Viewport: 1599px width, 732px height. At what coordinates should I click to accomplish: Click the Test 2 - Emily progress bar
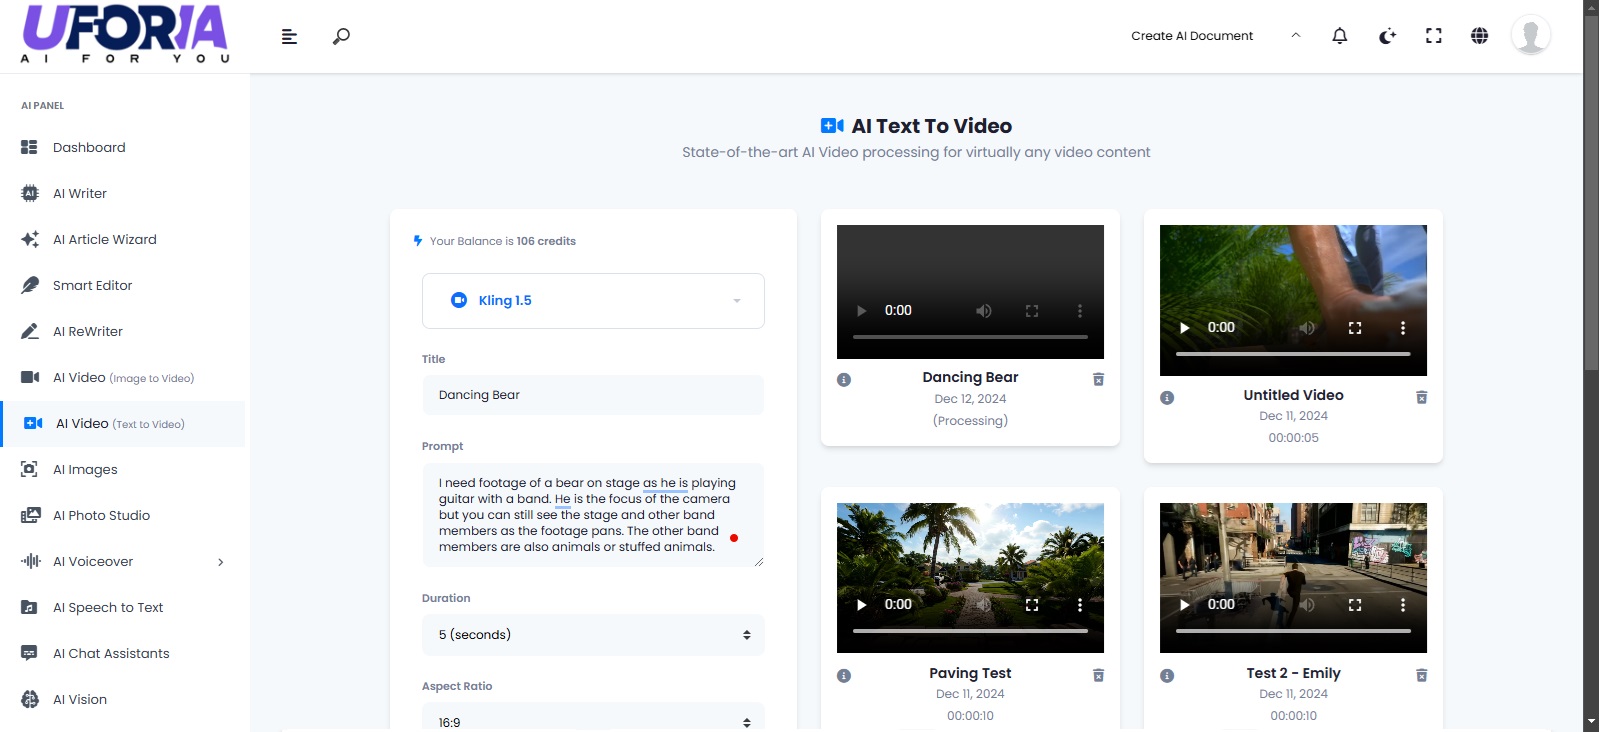click(x=1293, y=631)
